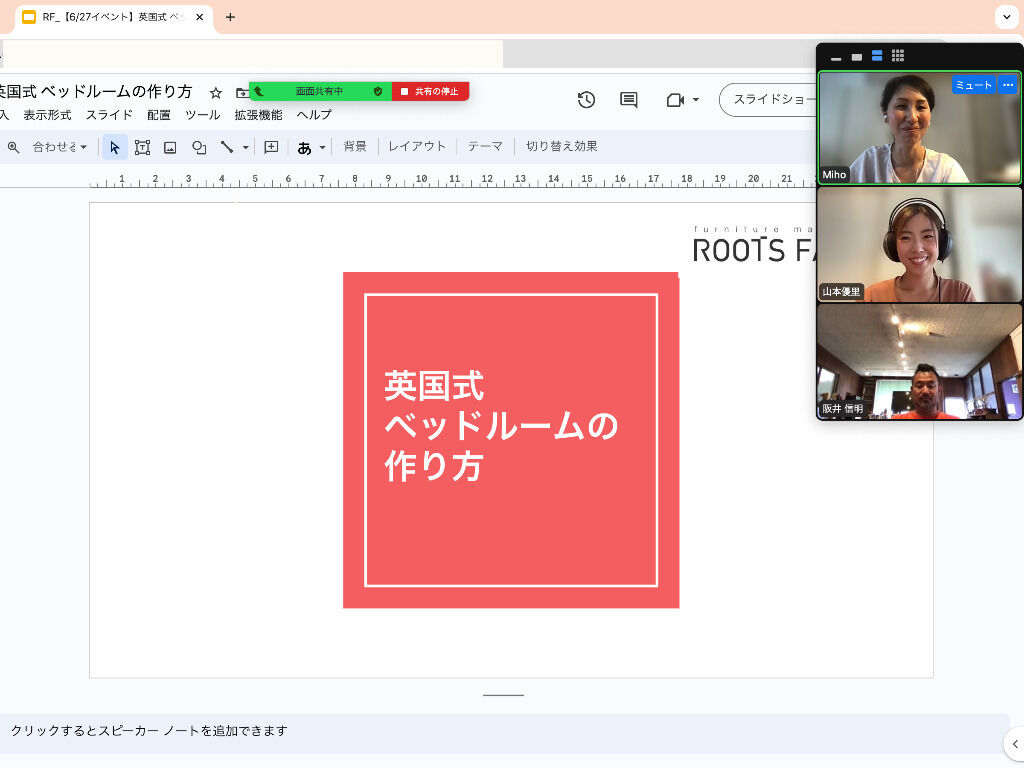The height and width of the screenshot is (768, 1024).
Task: Choose the text box tool
Action: pyautogui.click(x=142, y=147)
